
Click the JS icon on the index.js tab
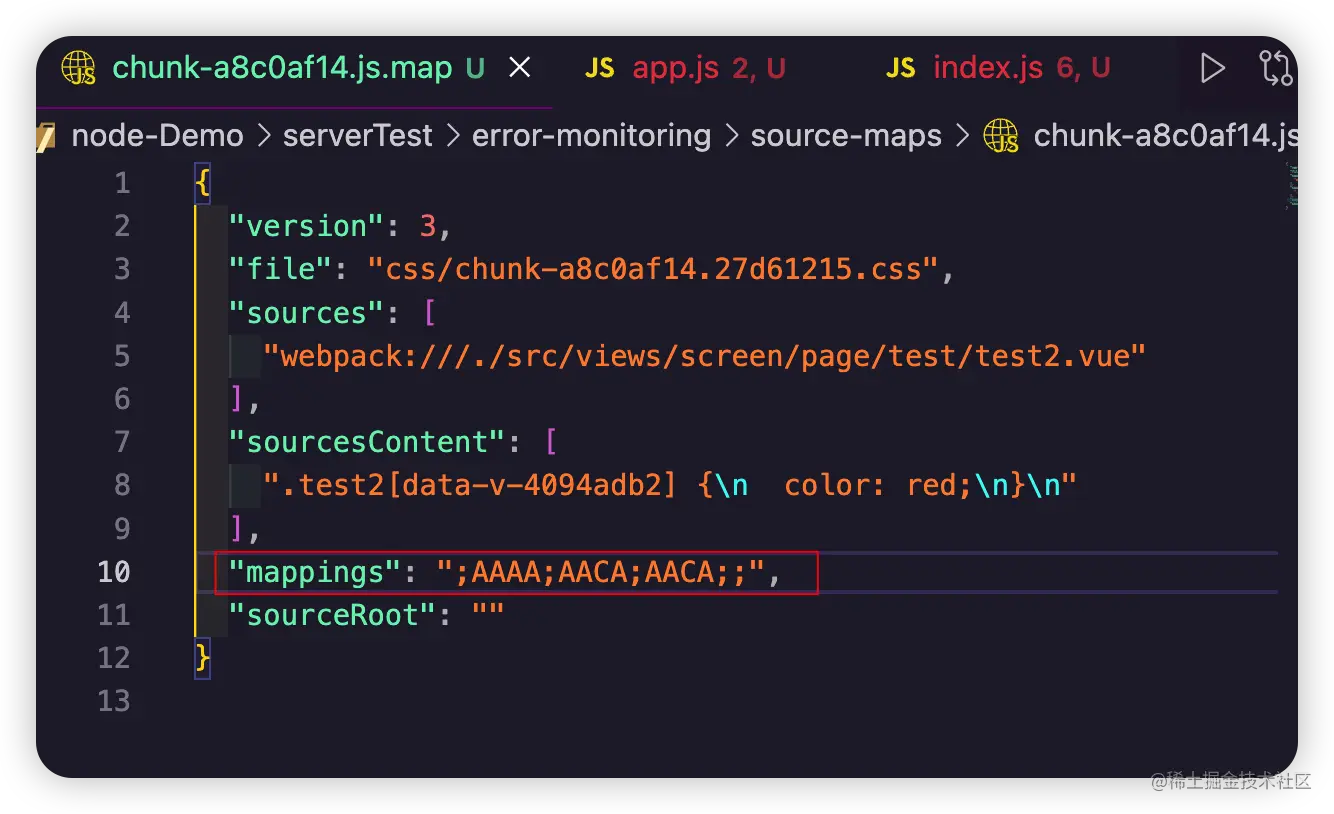pos(900,68)
